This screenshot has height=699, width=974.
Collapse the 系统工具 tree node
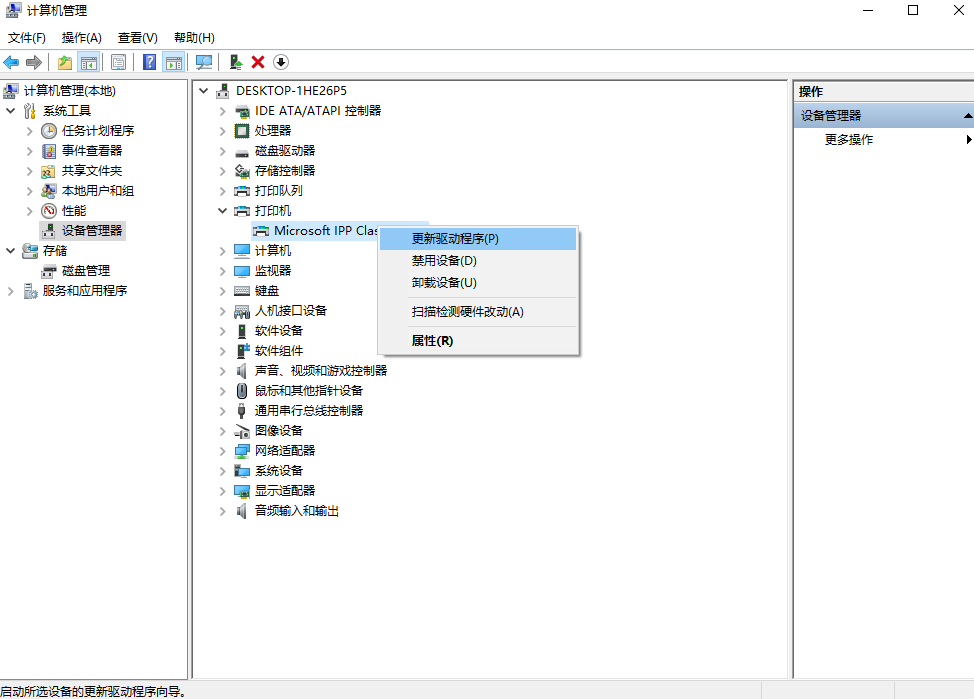pyautogui.click(x=11, y=111)
